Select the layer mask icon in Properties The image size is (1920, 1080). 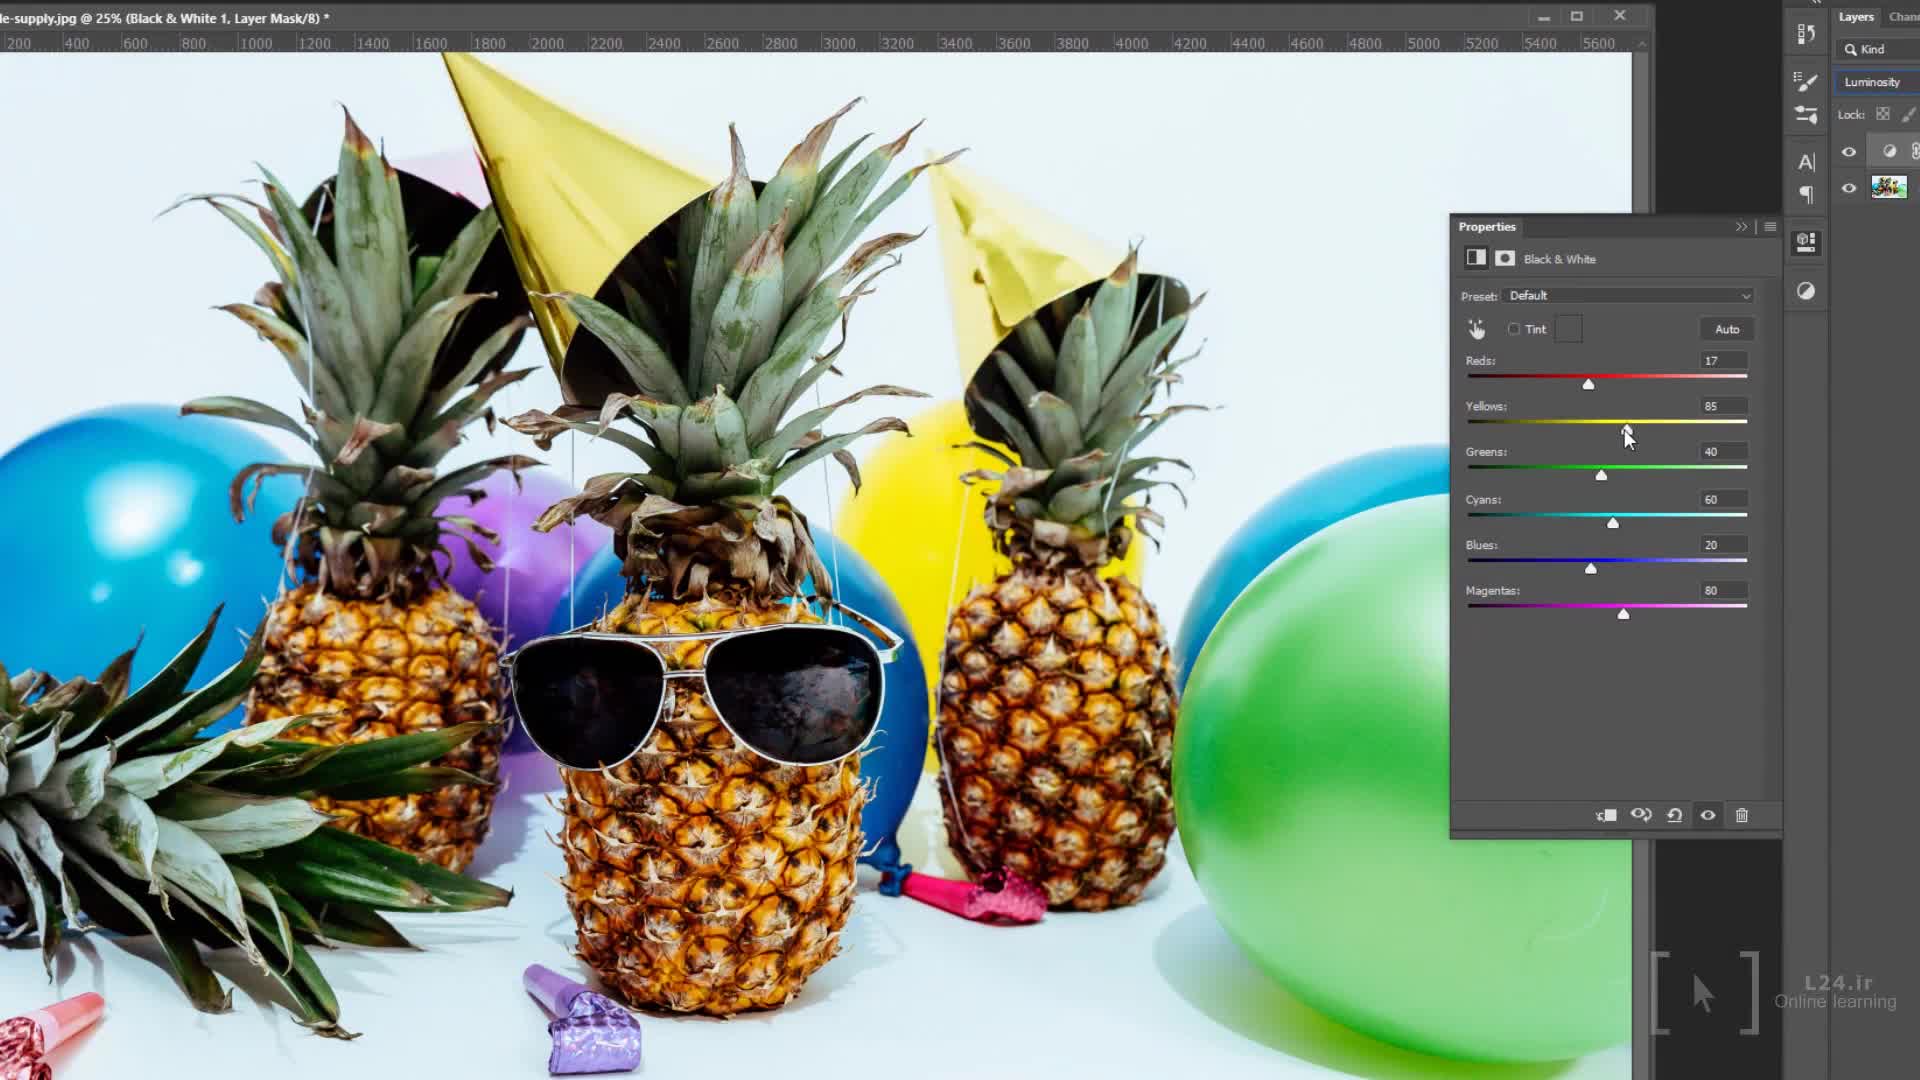point(1505,258)
